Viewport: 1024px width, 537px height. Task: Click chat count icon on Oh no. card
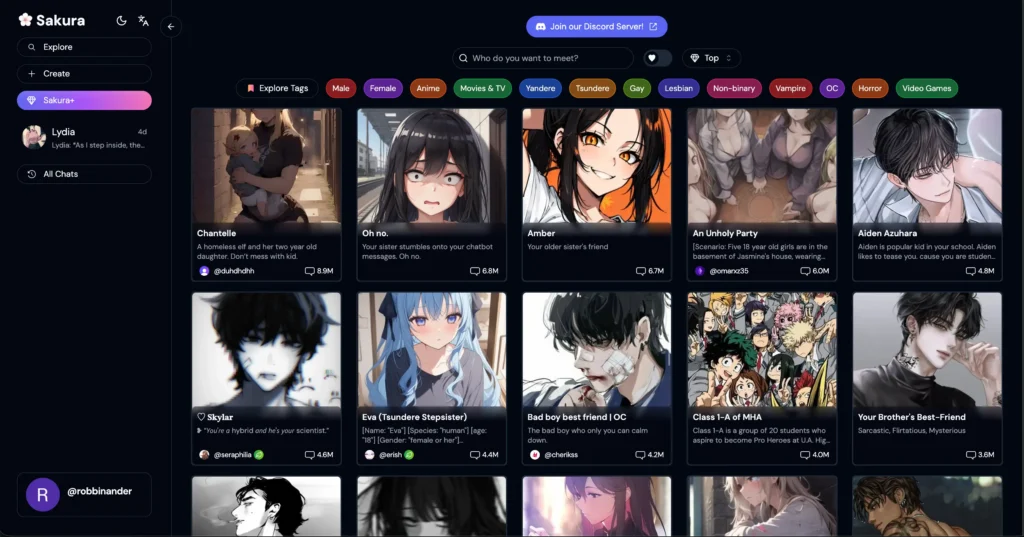[x=475, y=270]
